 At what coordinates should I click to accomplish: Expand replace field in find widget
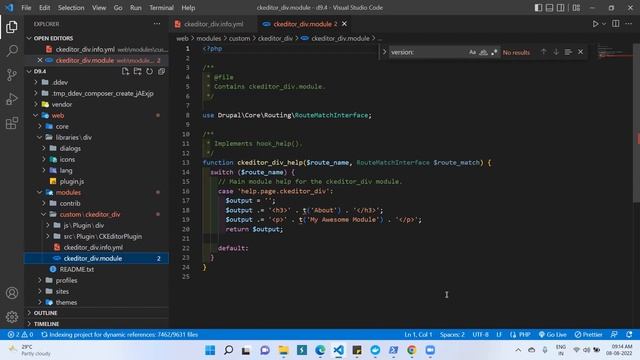(384, 52)
